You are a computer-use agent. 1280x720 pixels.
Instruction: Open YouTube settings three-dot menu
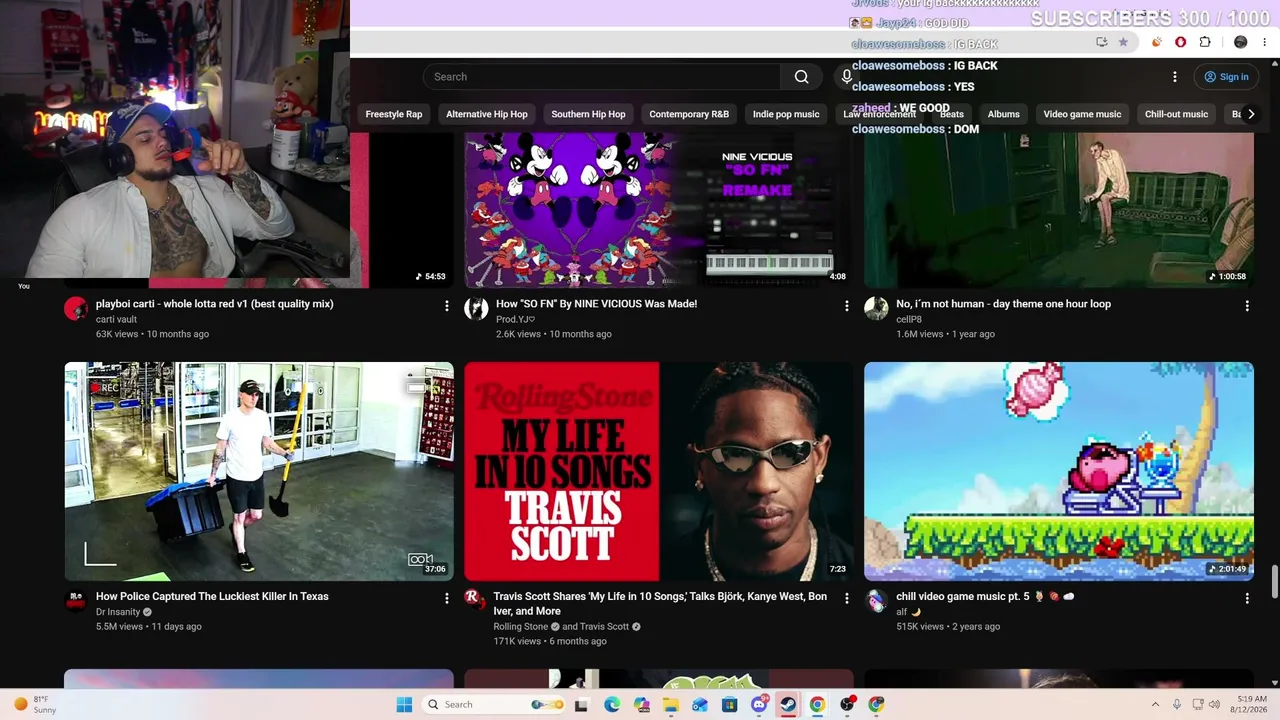[x=1175, y=77]
